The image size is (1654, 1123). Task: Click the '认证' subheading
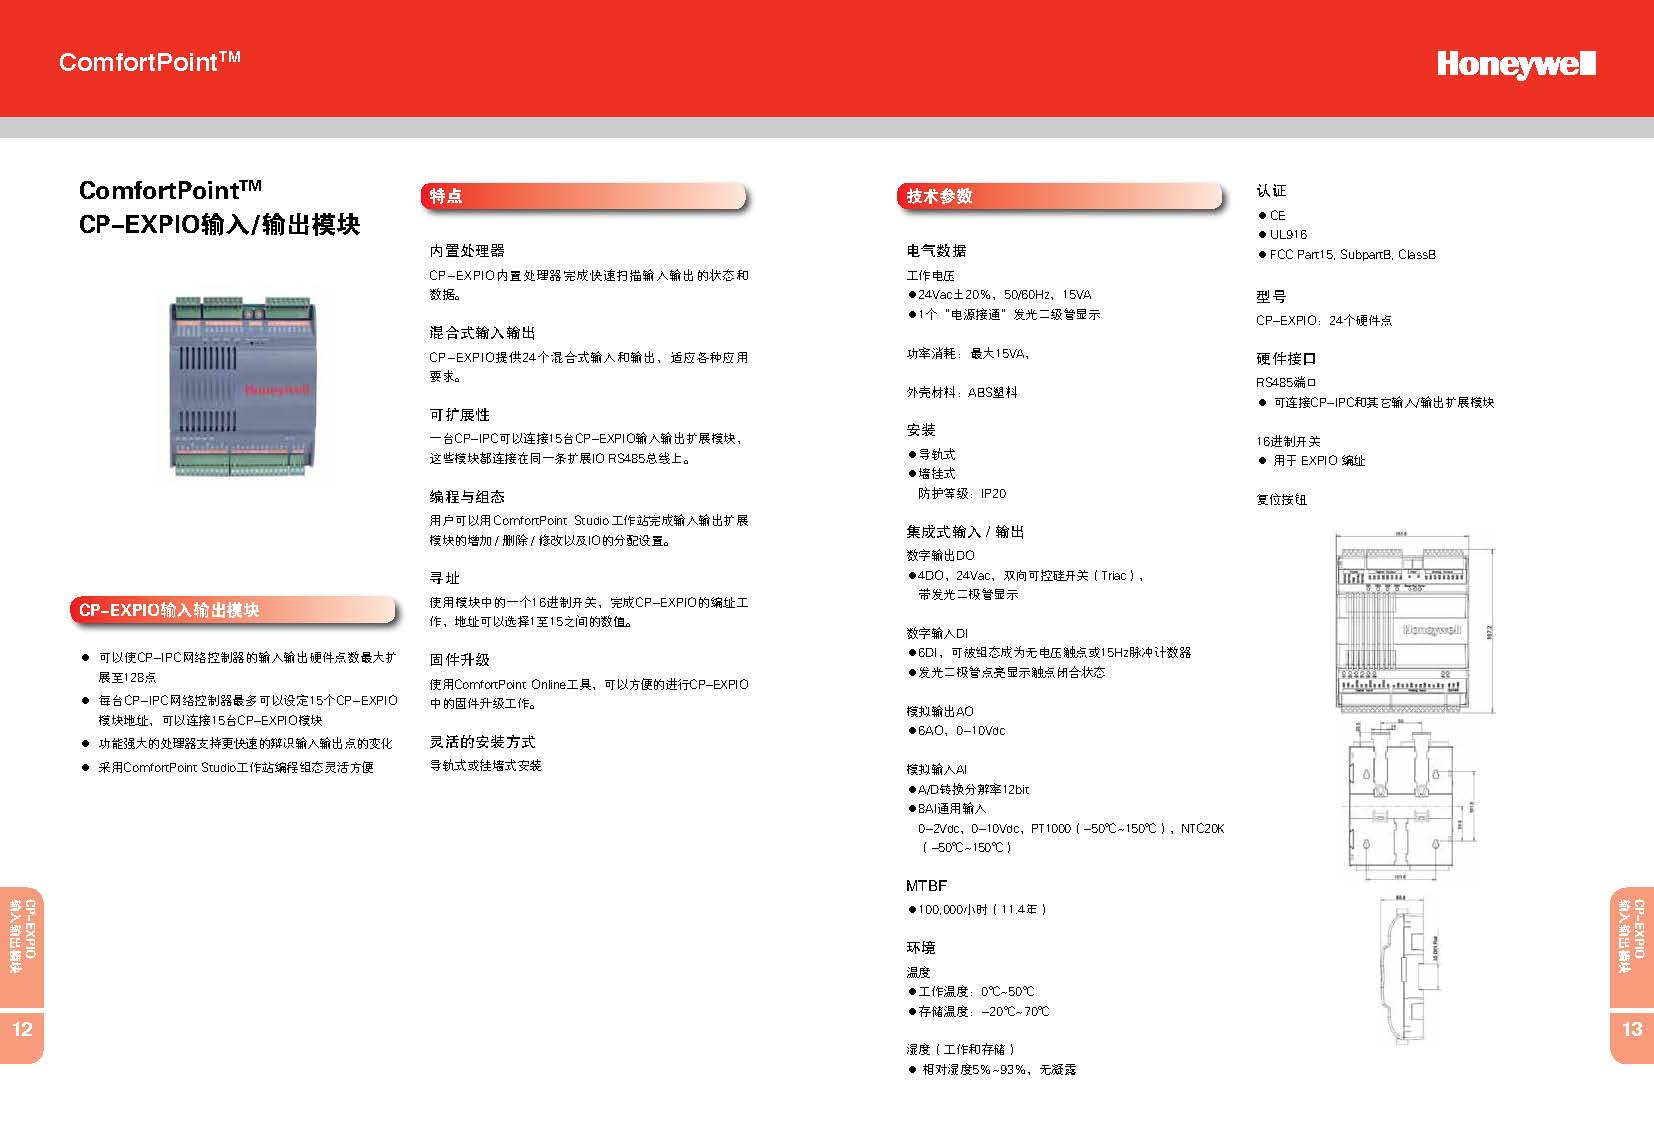[1271, 191]
